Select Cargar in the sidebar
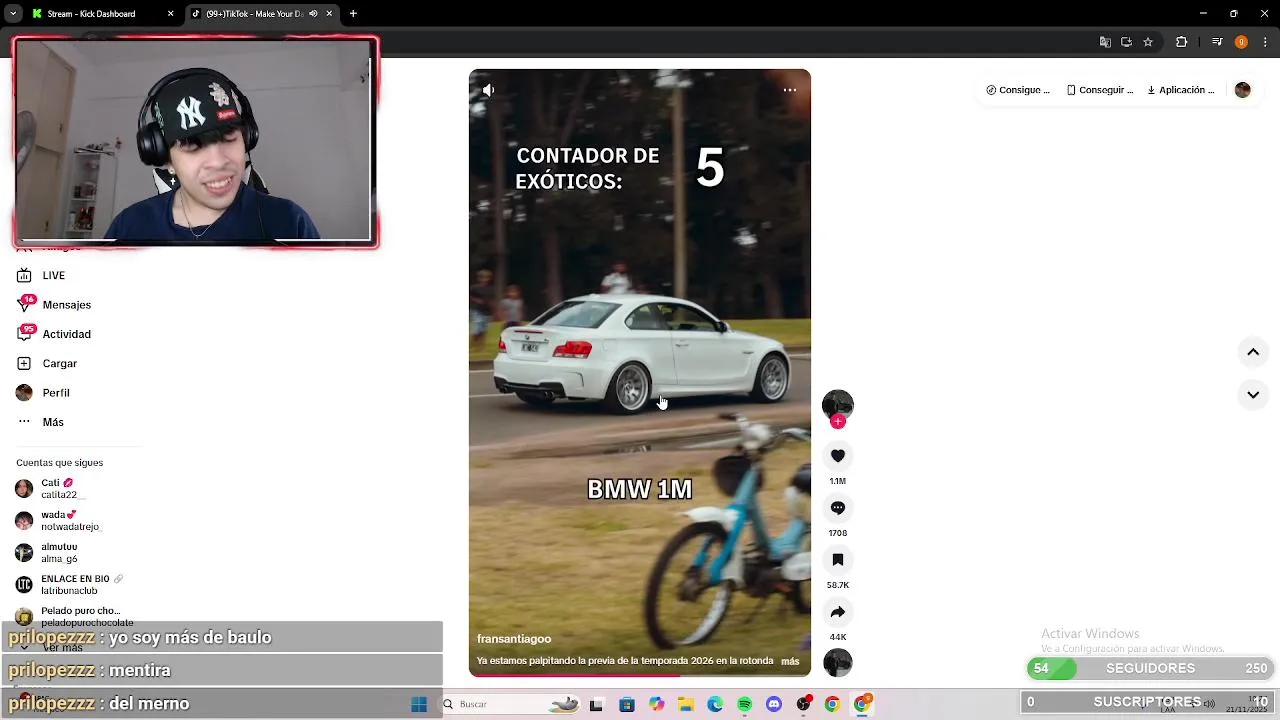The image size is (1280, 720). pos(47,363)
